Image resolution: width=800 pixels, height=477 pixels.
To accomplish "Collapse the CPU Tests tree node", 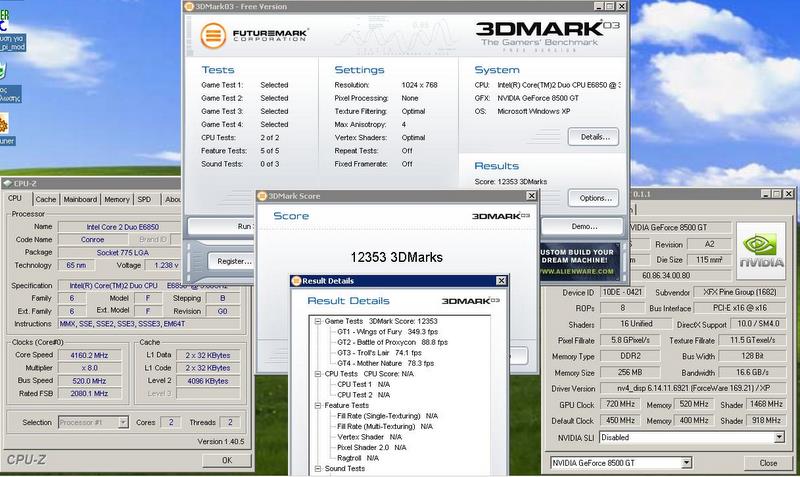I will 317,374.
